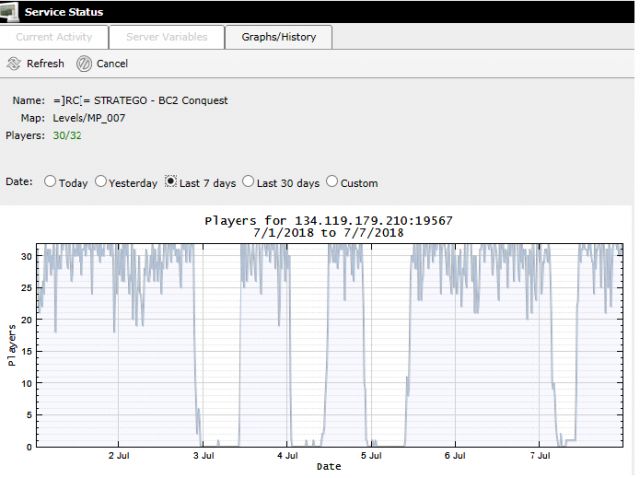
Task: Select the Graphs/History tab
Action: [278, 37]
